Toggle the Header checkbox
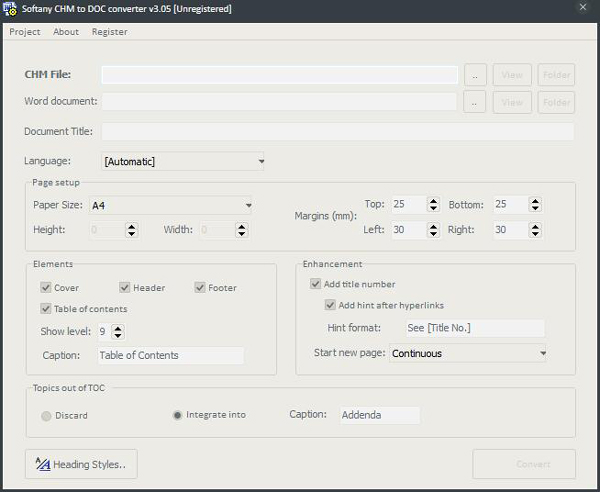Image resolution: width=600 pixels, height=492 pixels. [125, 287]
